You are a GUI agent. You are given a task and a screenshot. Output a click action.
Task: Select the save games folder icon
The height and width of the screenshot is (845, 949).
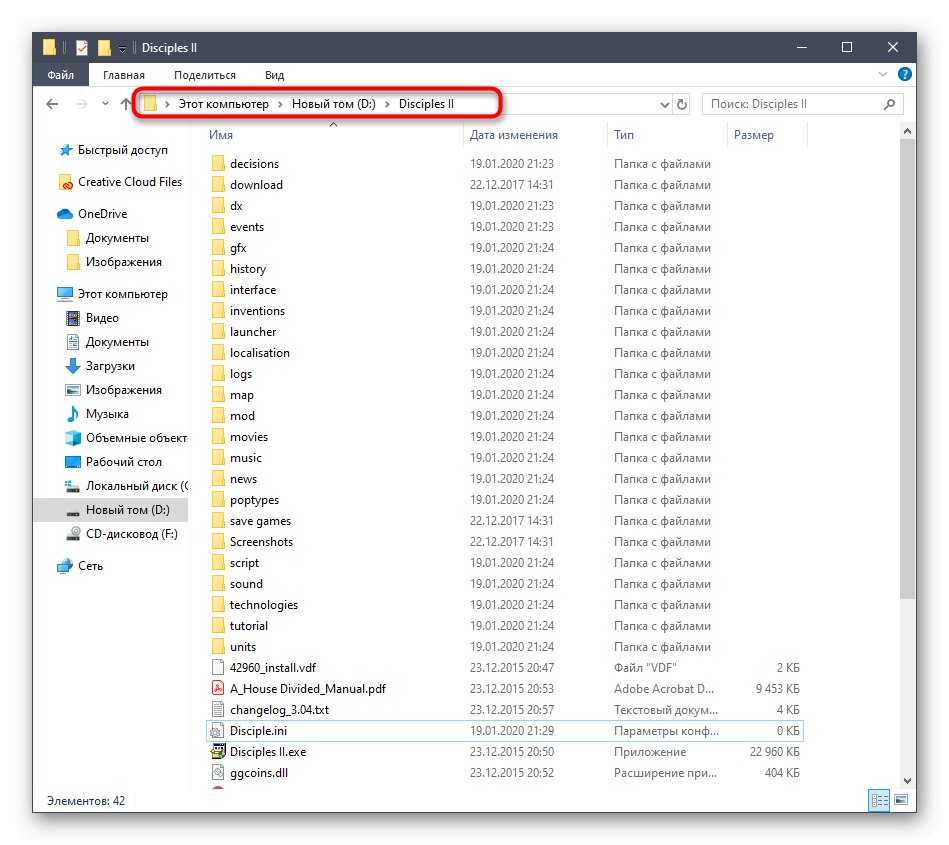(218, 521)
